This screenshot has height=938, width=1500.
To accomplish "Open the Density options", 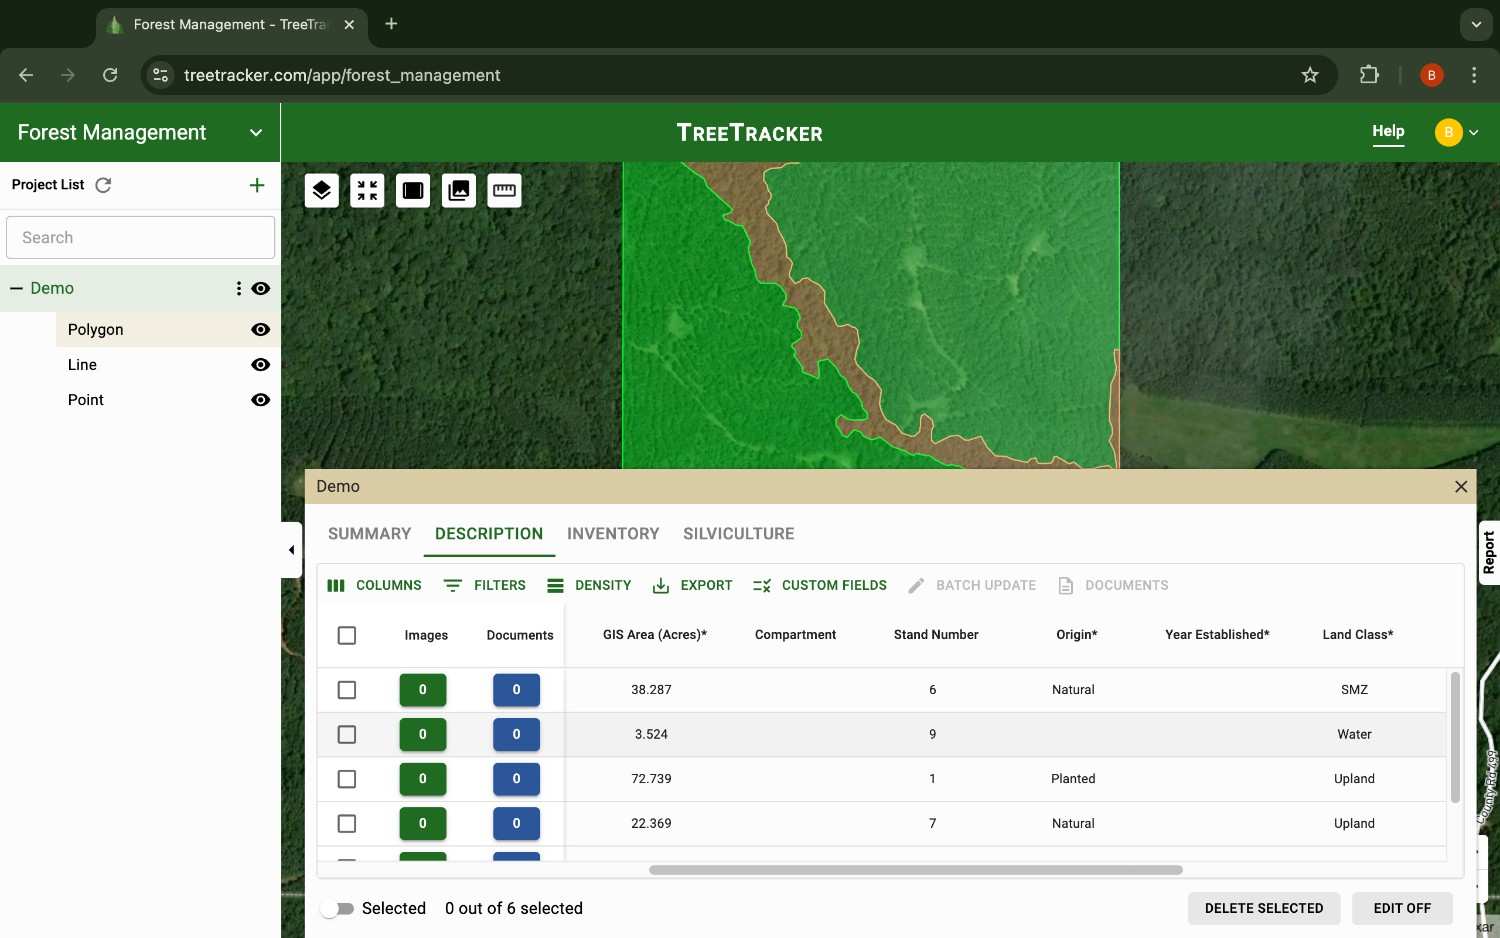I will (590, 585).
